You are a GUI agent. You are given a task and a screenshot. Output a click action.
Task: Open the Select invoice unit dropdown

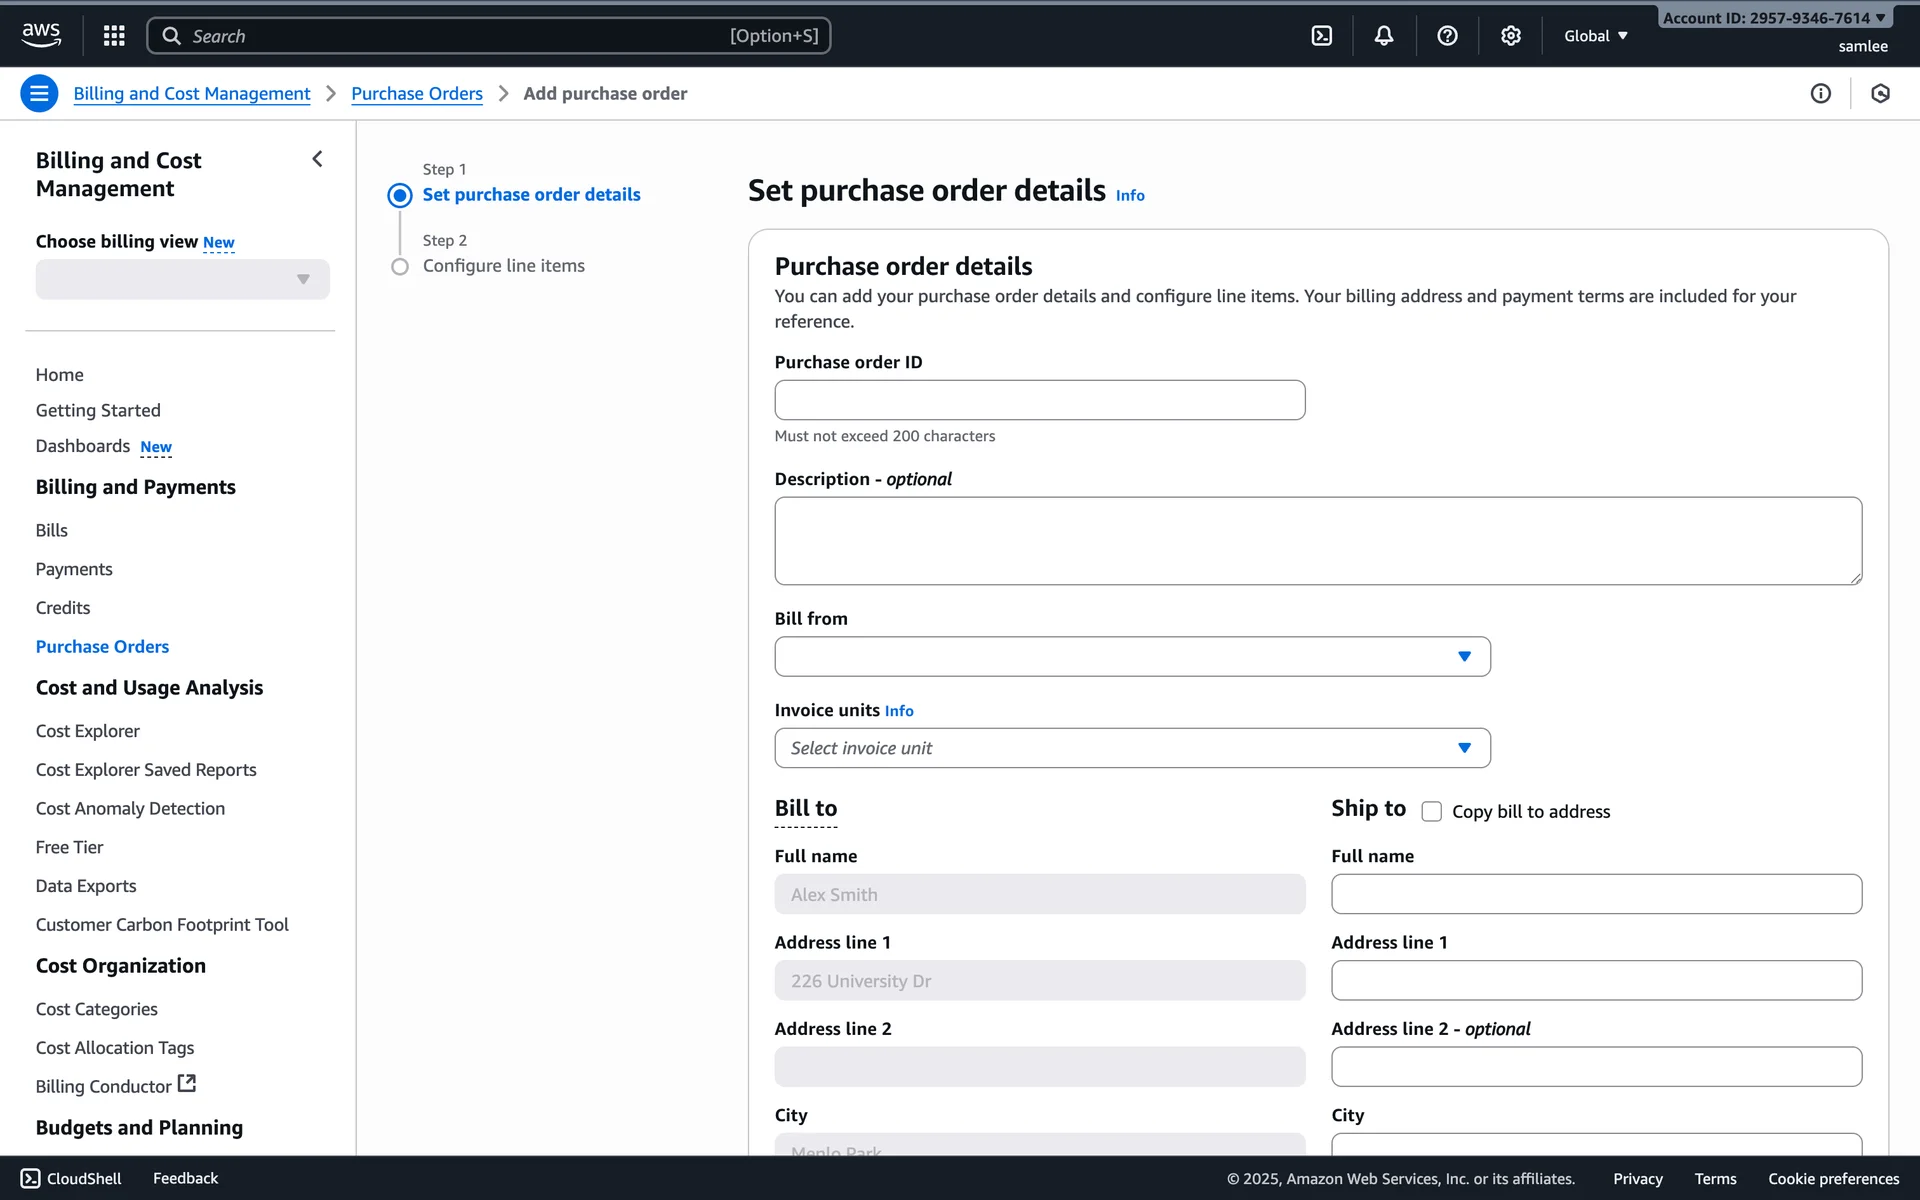pos(1131,748)
